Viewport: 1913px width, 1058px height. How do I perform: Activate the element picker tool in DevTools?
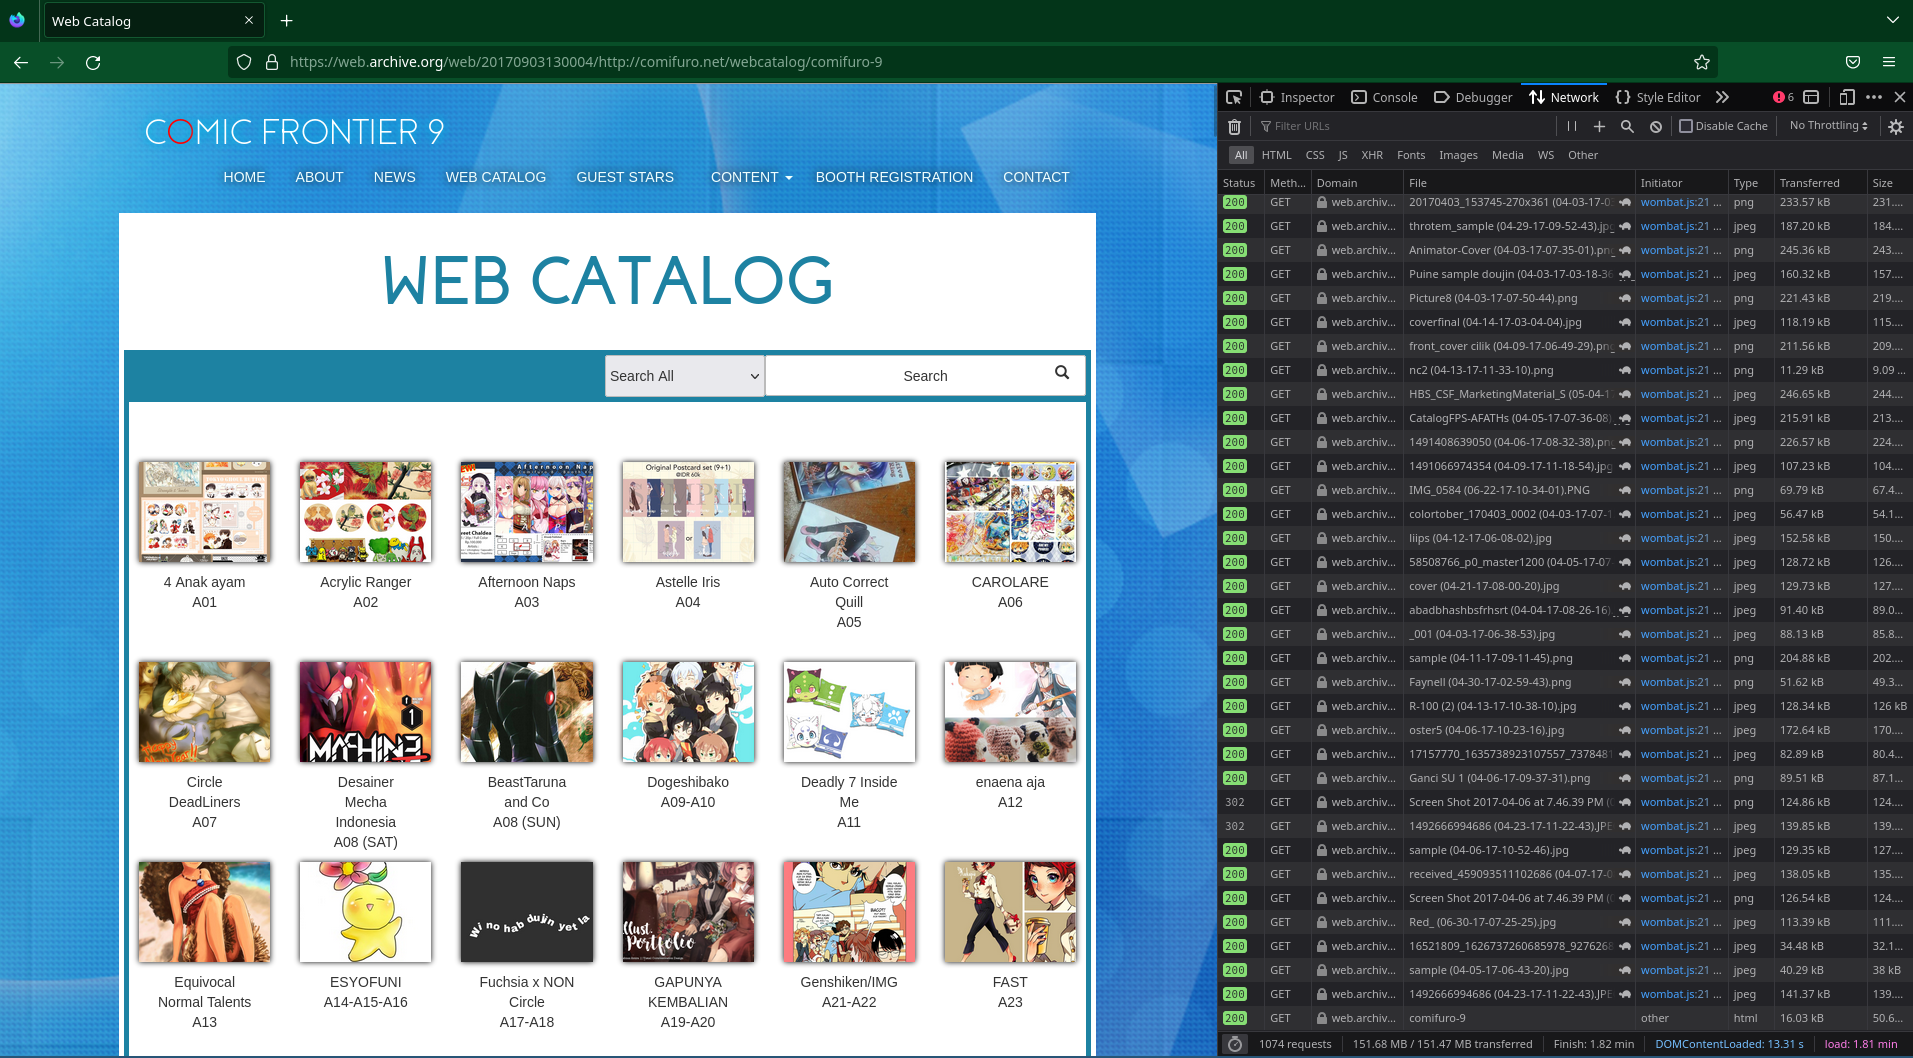coord(1234,97)
